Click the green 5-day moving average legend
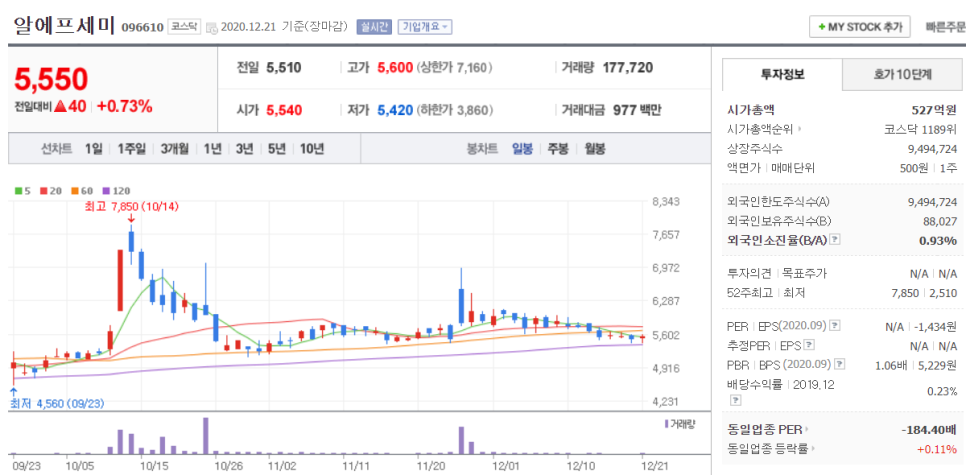This screenshot has width=966, height=475. pyautogui.click(x=22, y=190)
